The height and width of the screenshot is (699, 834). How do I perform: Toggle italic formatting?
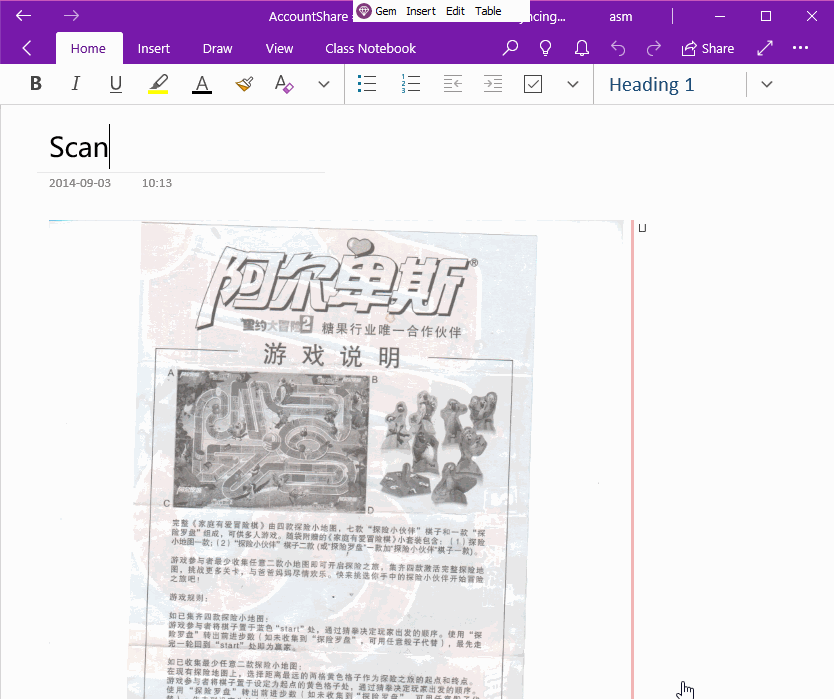[76, 84]
